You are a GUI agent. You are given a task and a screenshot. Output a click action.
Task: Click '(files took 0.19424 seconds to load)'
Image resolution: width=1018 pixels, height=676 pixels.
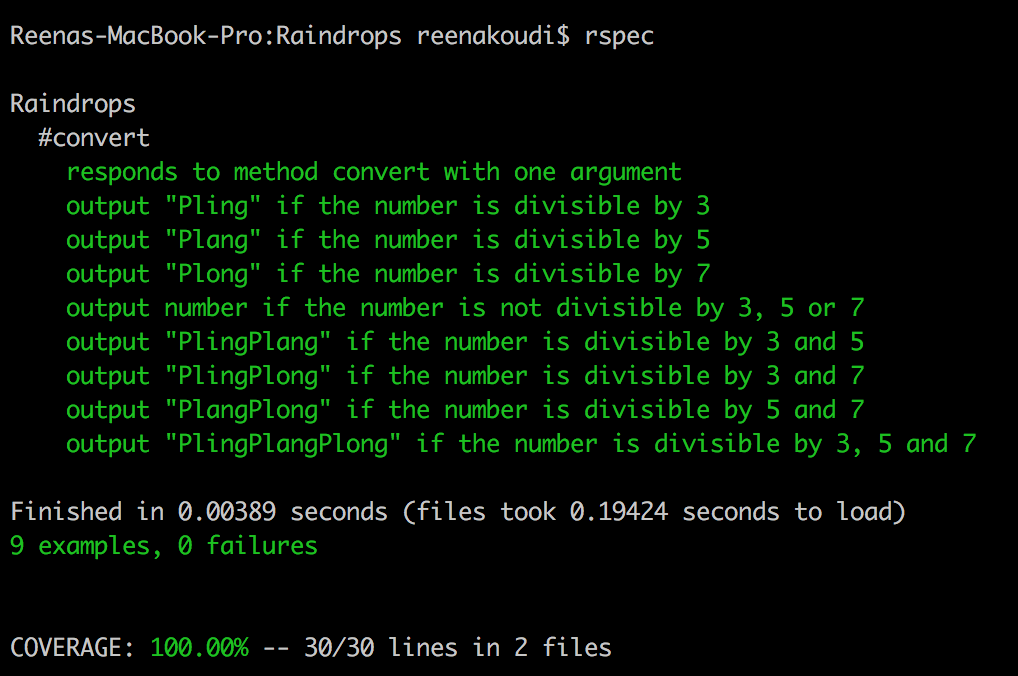pos(654,512)
